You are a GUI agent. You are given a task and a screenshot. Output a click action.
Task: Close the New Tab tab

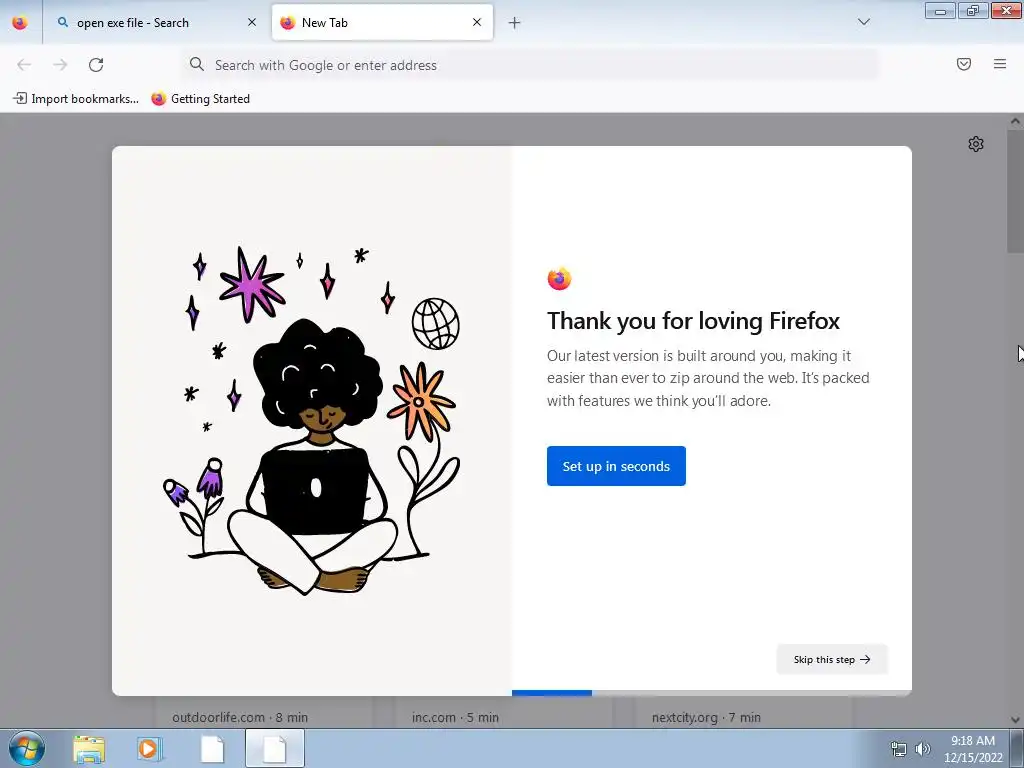tap(477, 22)
